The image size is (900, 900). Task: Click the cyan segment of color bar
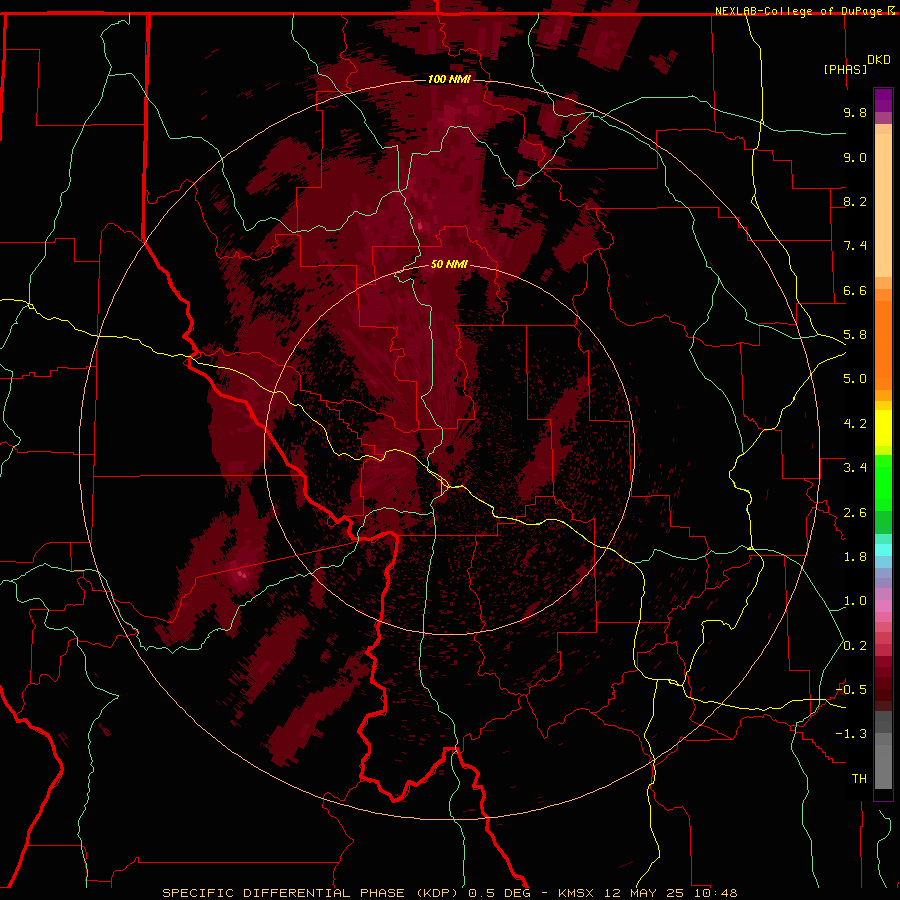[883, 550]
